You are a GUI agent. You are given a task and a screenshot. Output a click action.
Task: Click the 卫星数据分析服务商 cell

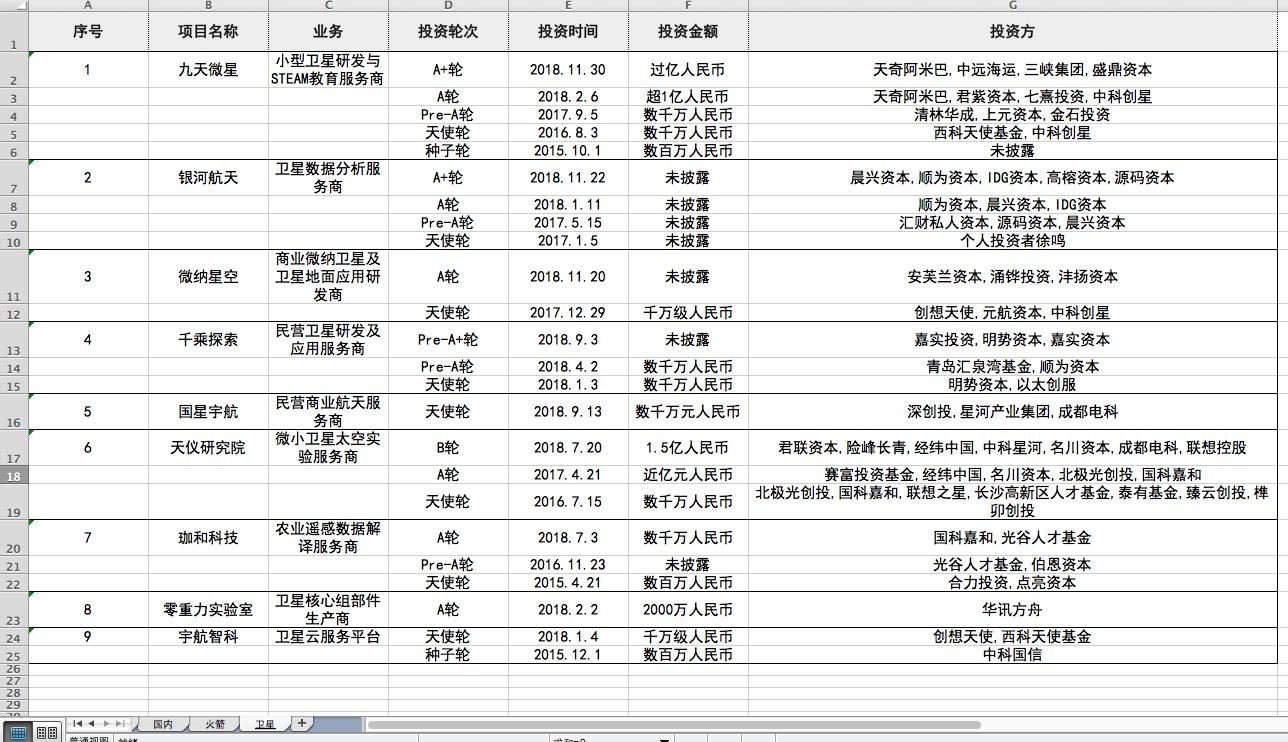tap(328, 178)
